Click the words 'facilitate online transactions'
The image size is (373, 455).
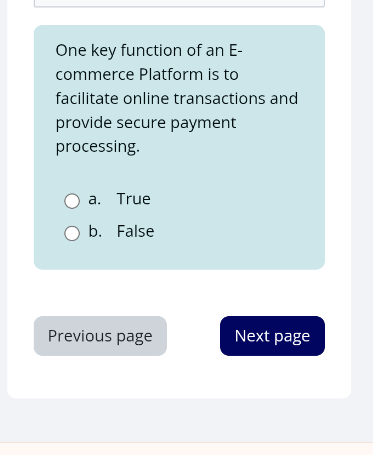(161, 99)
